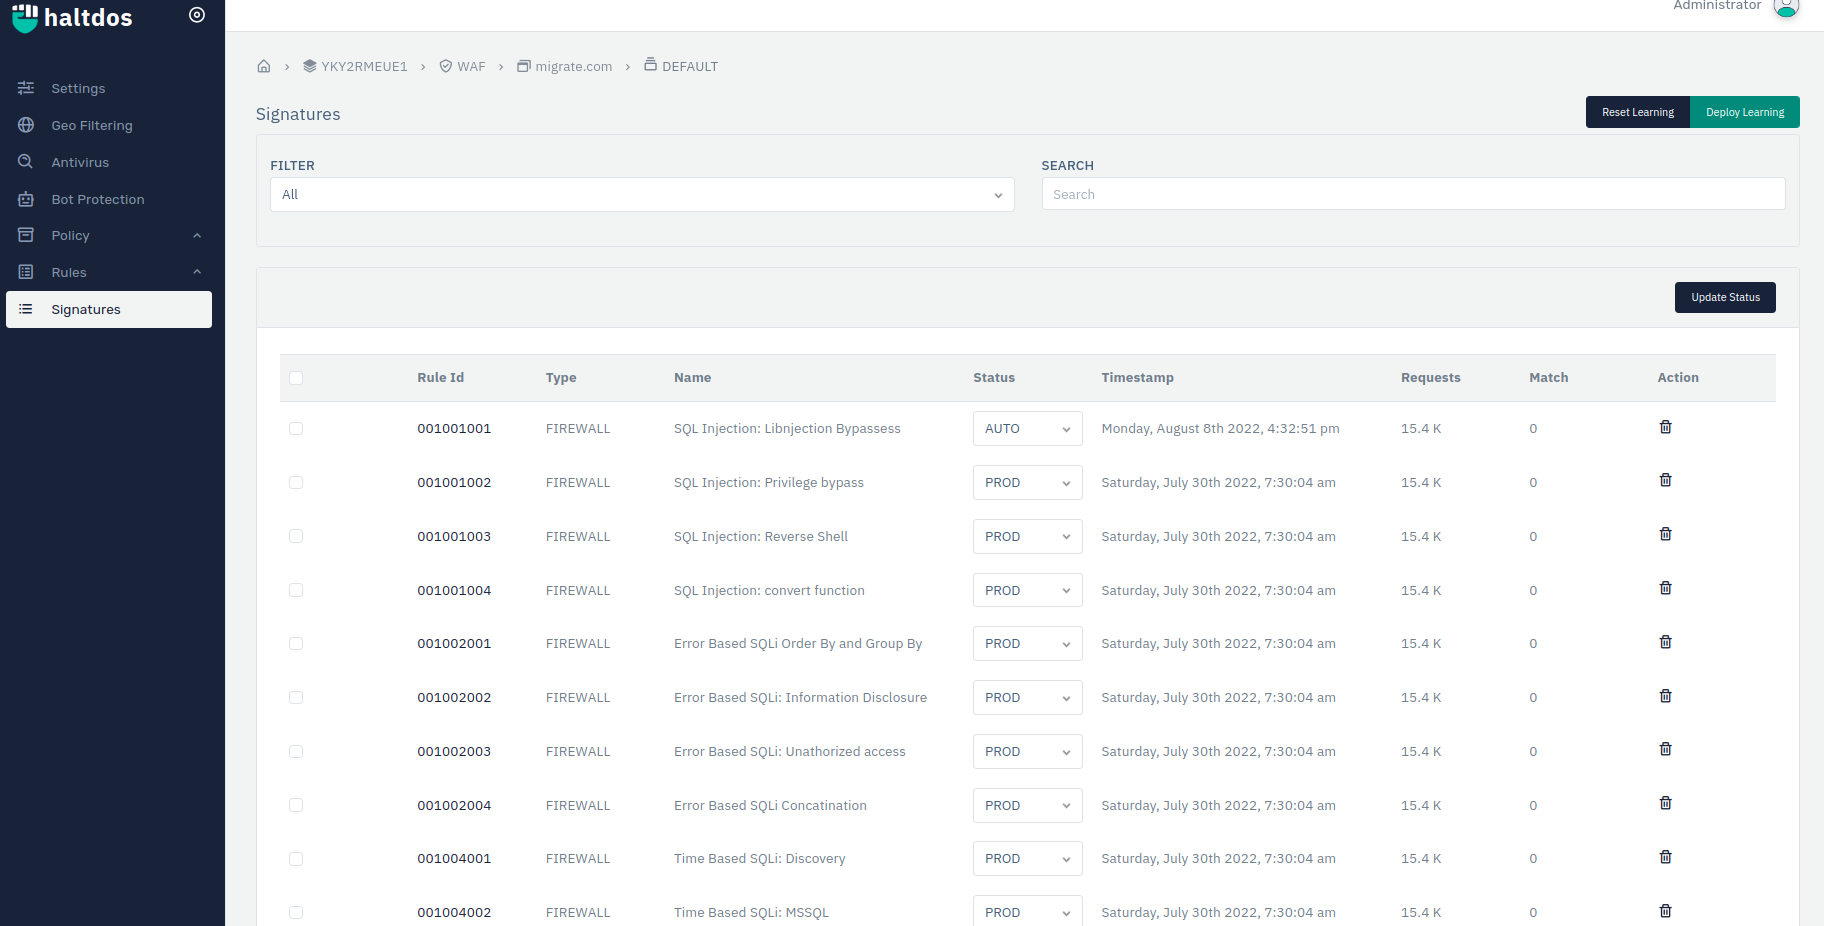This screenshot has width=1824, height=926.
Task: Click the Antivirus magnifier icon
Action: pyautogui.click(x=26, y=162)
